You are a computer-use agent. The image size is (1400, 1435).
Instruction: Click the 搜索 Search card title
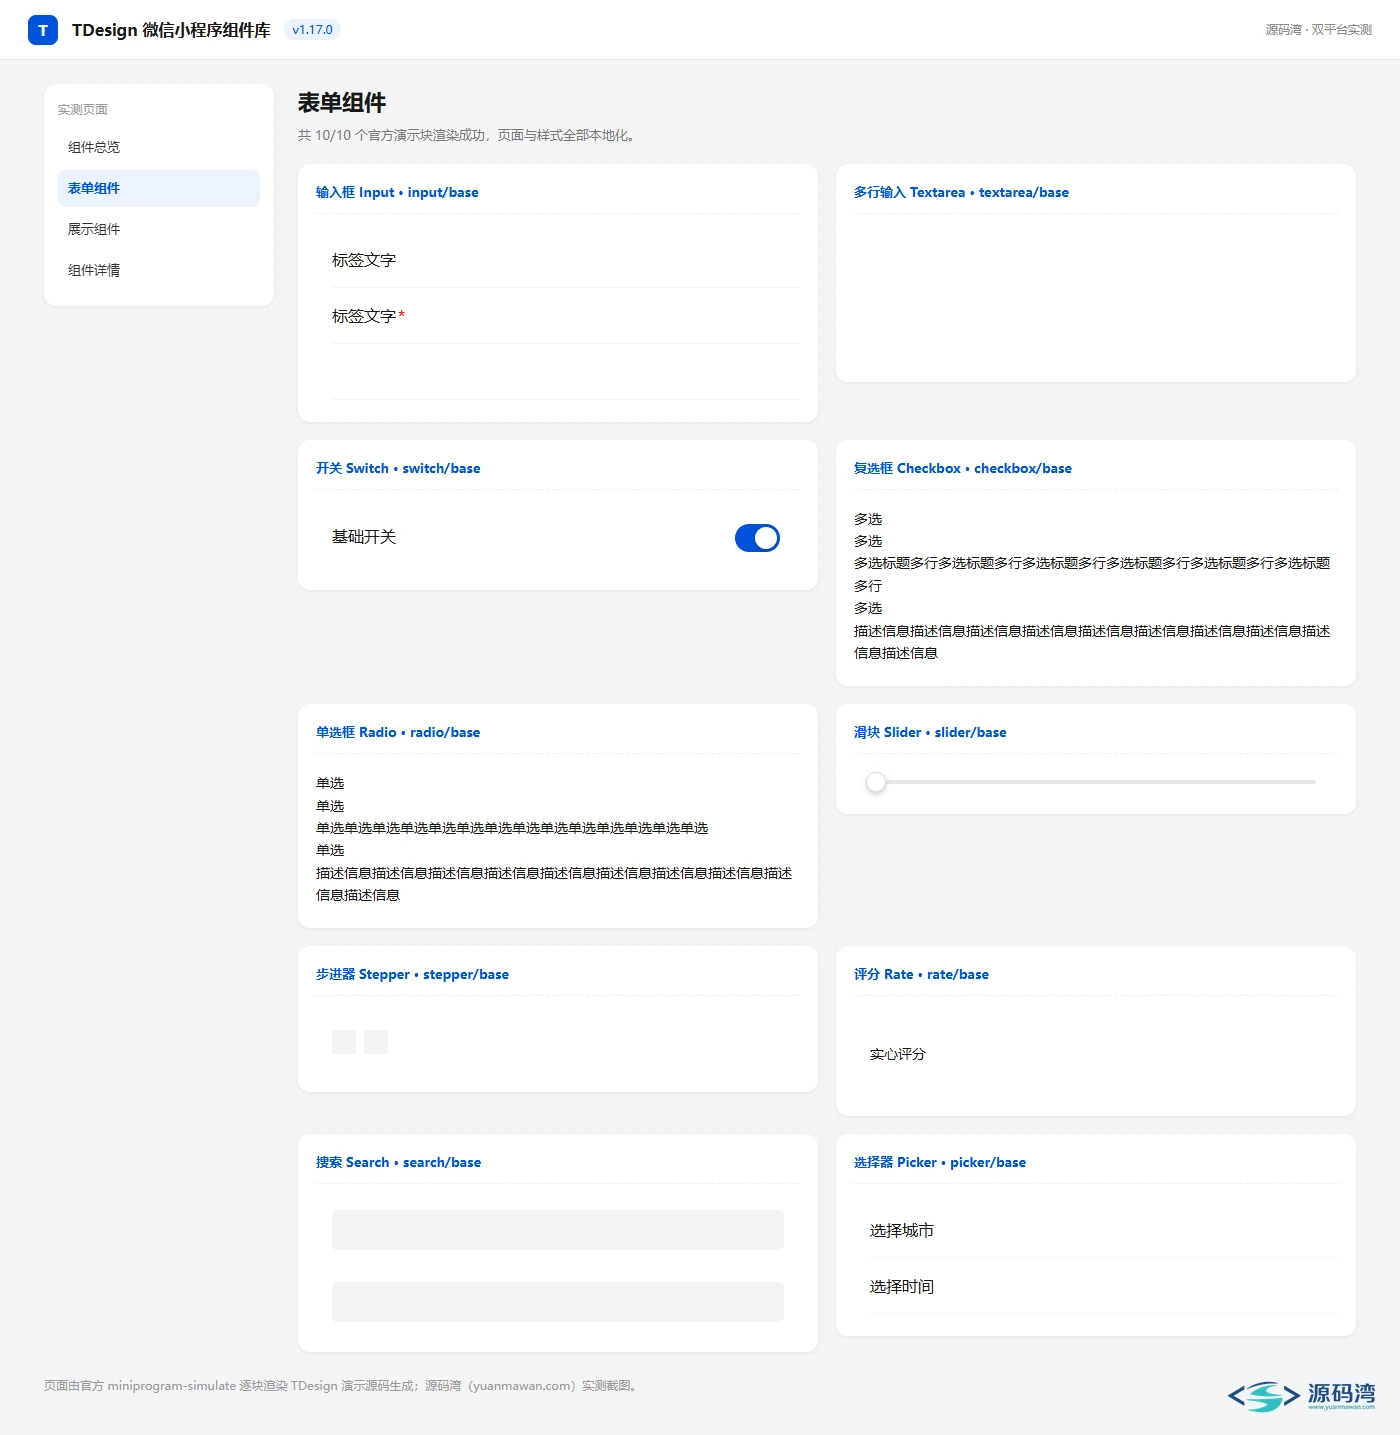(x=398, y=1162)
